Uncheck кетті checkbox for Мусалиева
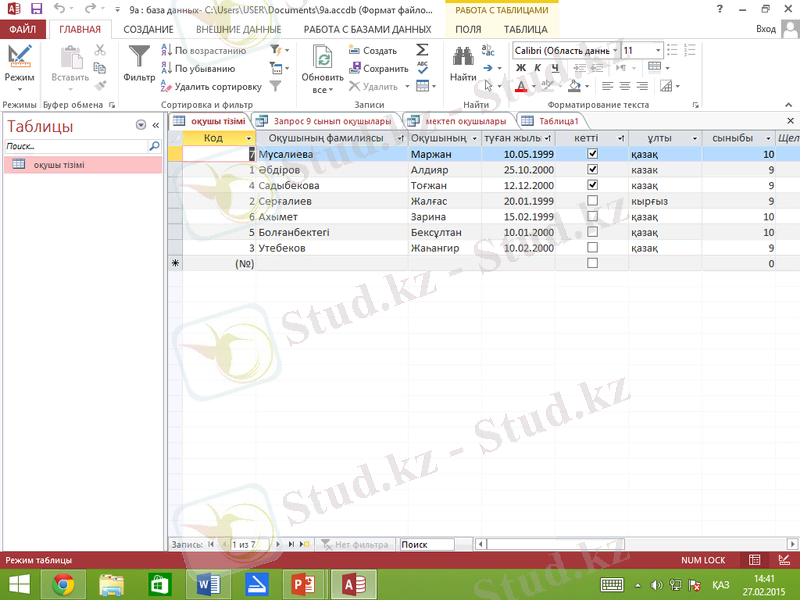This screenshot has height=600, width=800. tap(592, 154)
